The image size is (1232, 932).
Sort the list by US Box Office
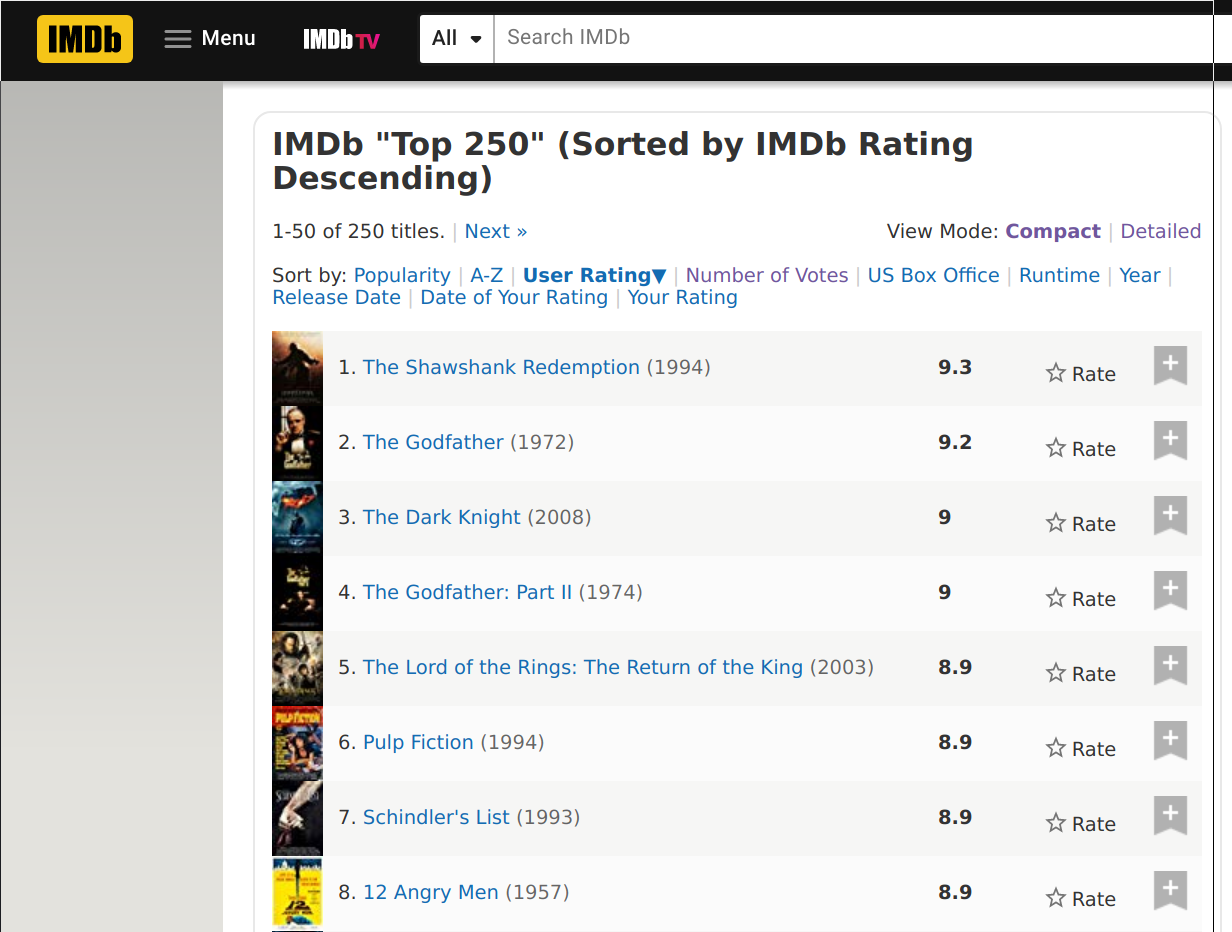click(x=933, y=275)
